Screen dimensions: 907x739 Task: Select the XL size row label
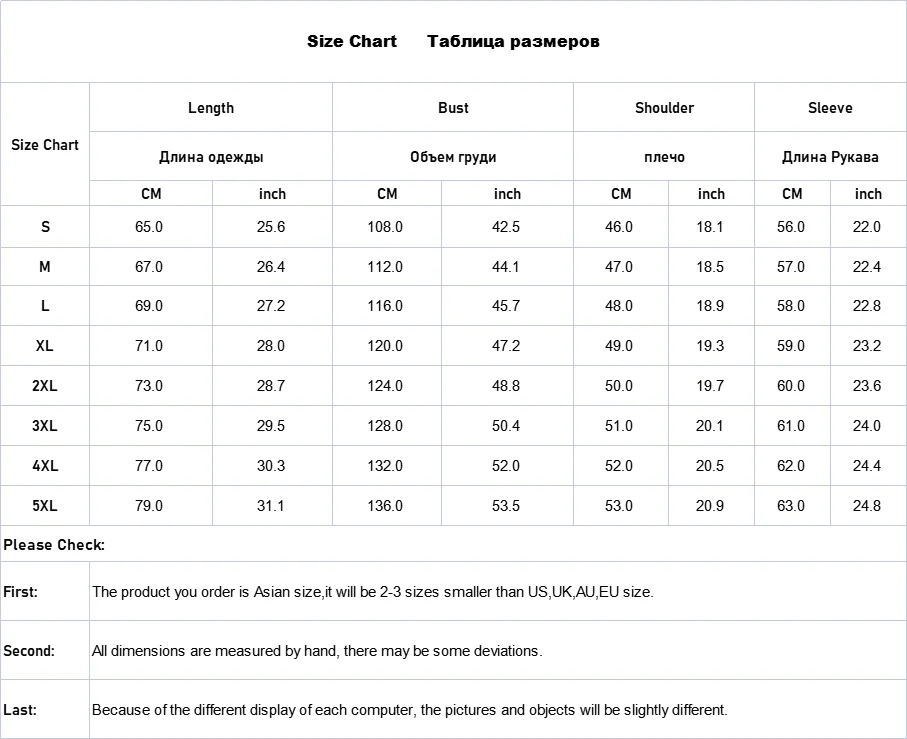[x=45, y=346]
